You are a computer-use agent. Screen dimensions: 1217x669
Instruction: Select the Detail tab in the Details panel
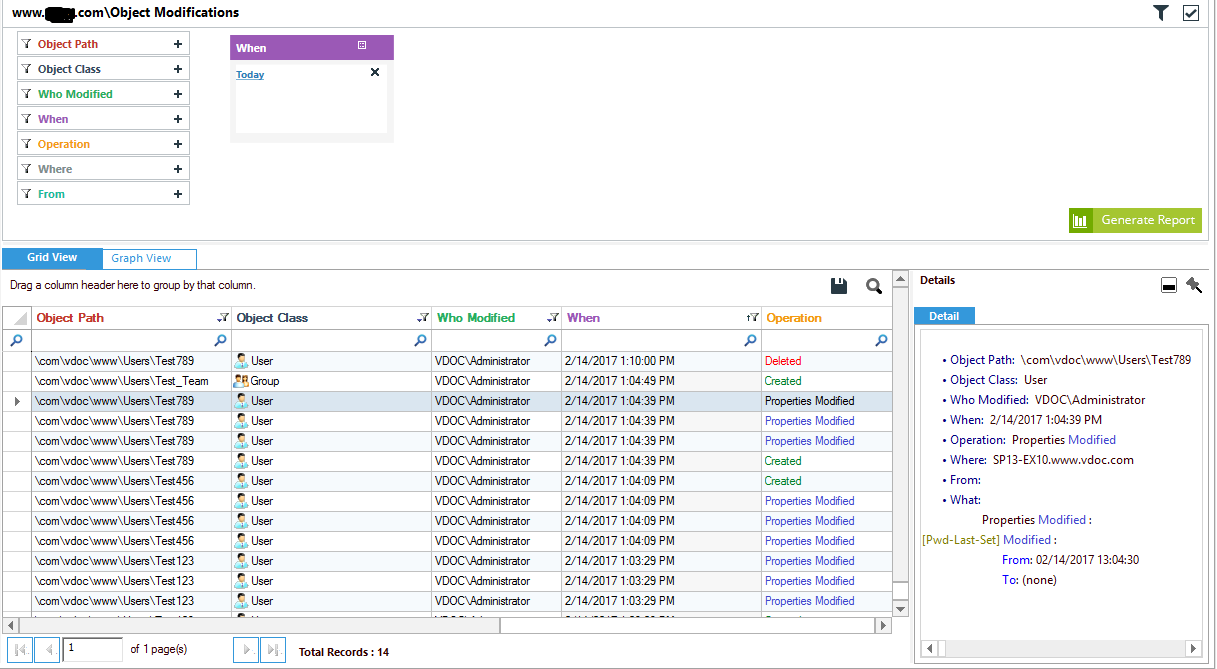tap(944, 316)
